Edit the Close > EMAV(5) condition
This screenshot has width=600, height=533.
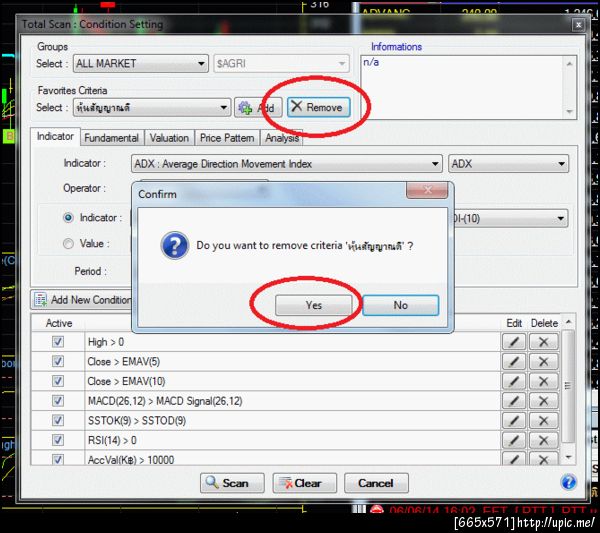click(x=514, y=362)
